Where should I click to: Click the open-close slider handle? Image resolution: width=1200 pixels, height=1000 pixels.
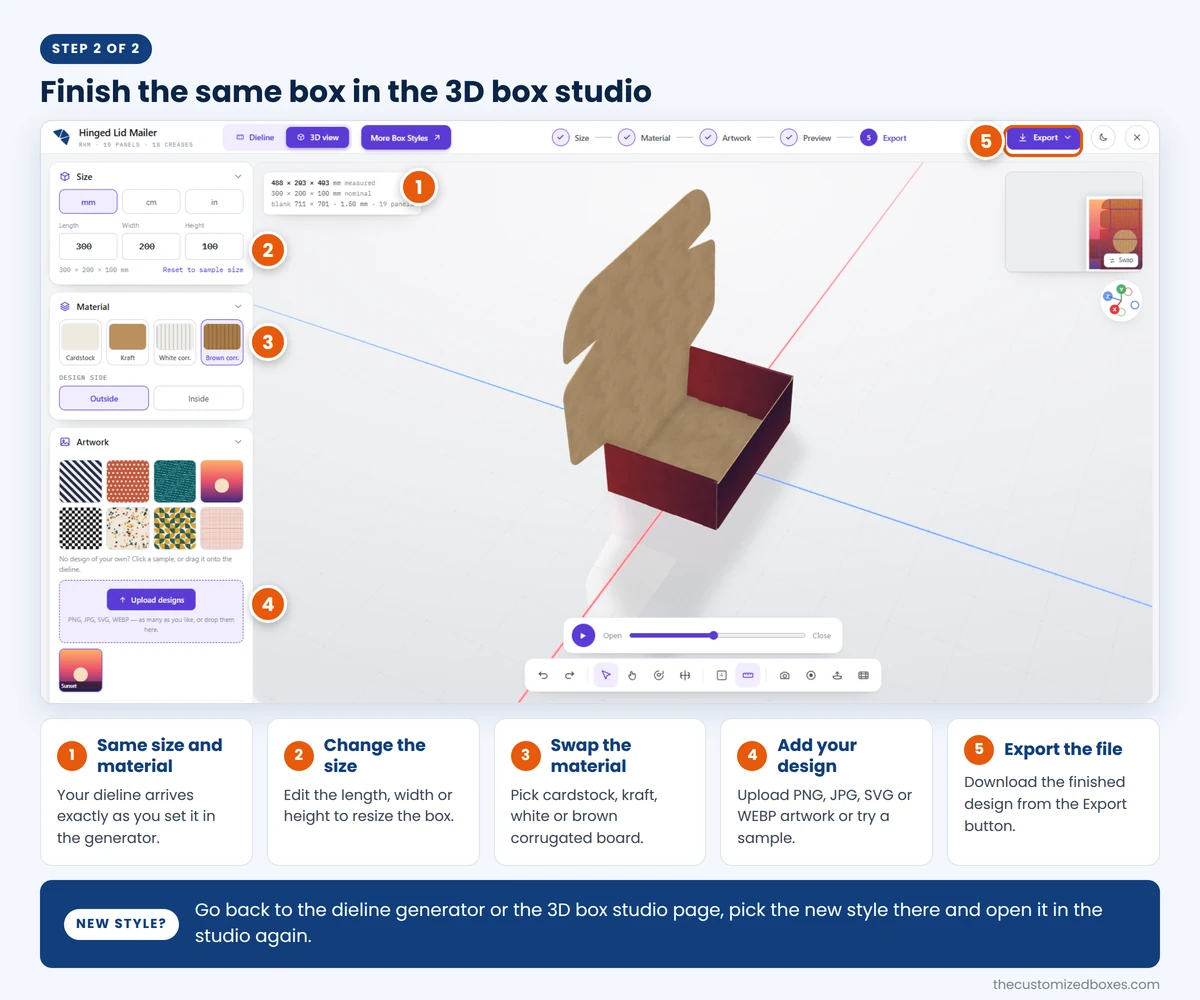coord(714,635)
